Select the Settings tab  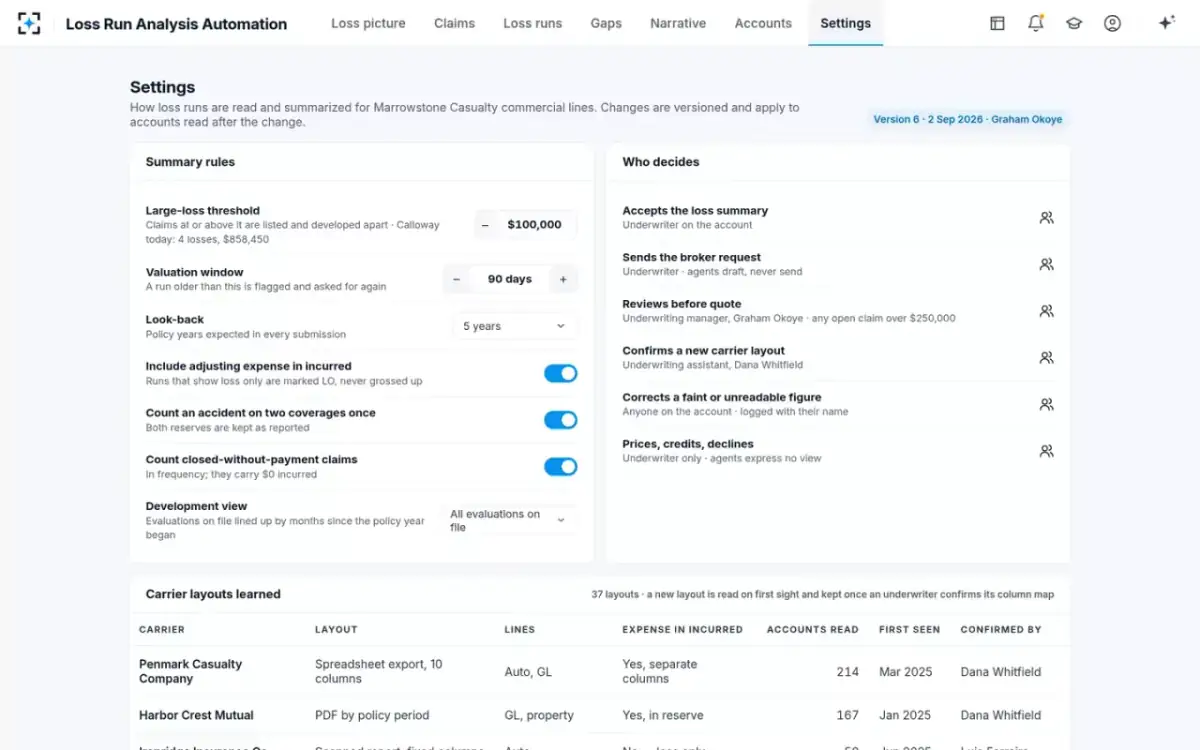[x=845, y=23]
